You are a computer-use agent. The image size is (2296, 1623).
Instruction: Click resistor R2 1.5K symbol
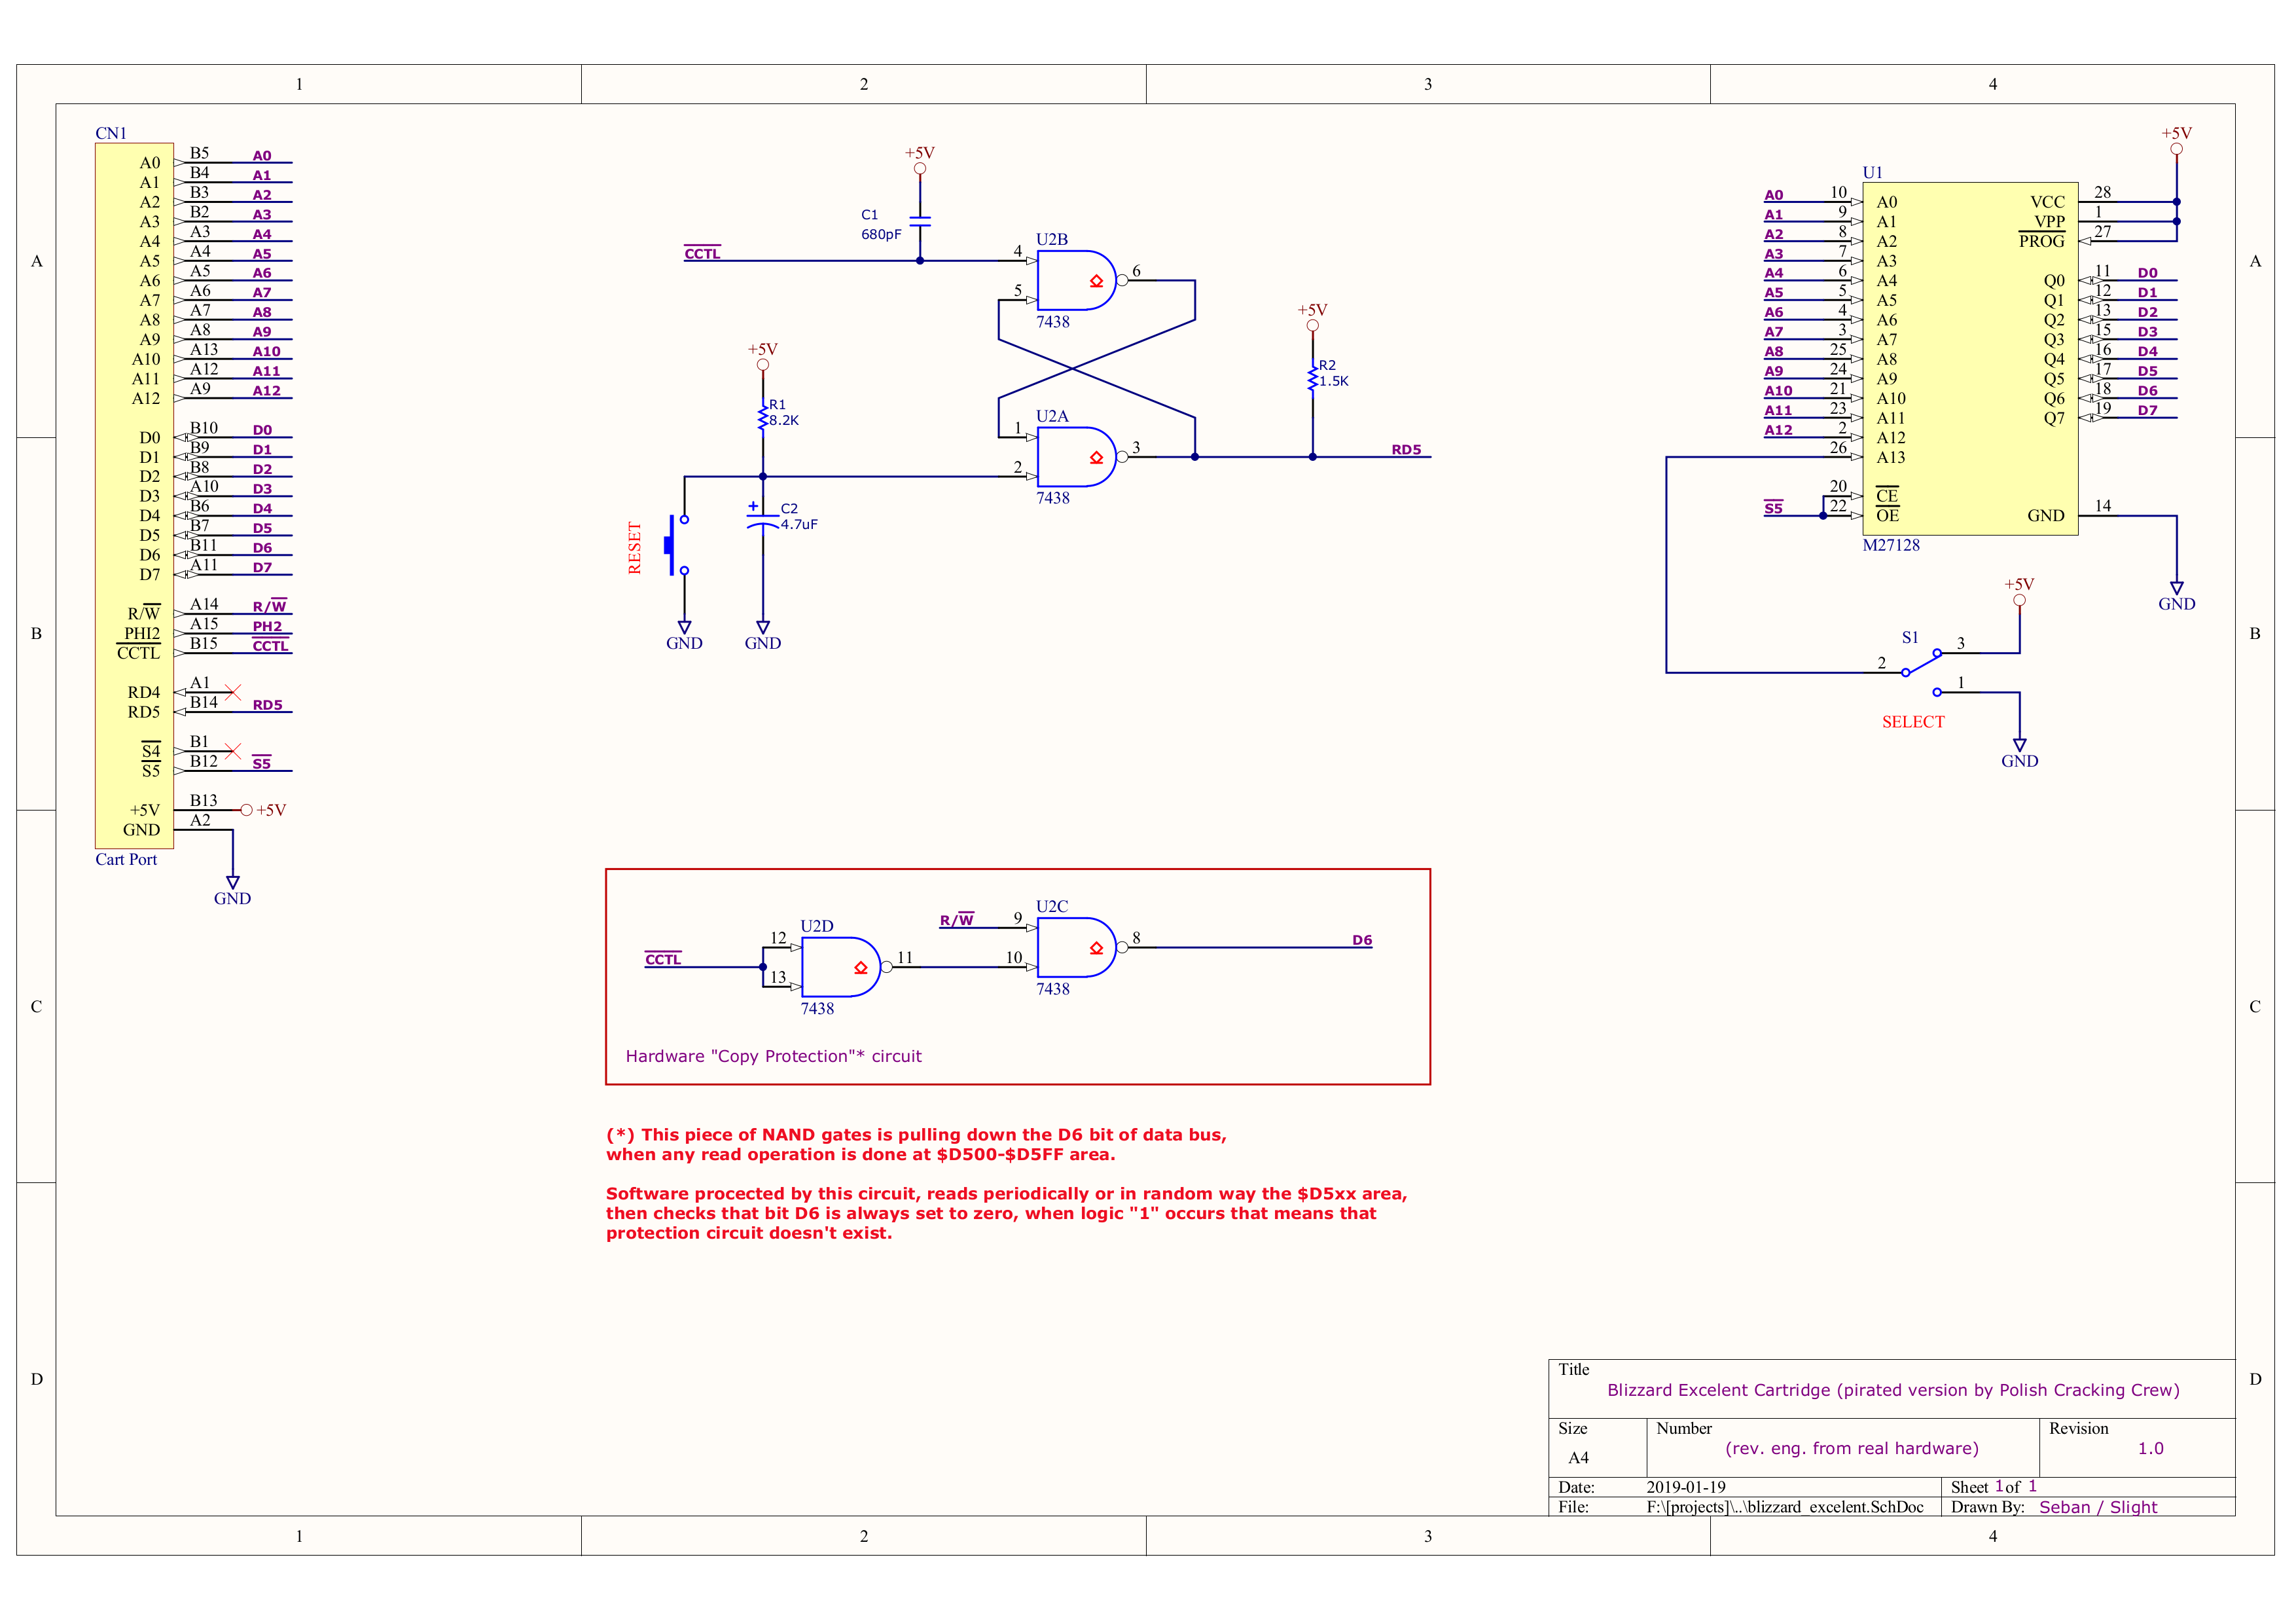[x=1312, y=378]
